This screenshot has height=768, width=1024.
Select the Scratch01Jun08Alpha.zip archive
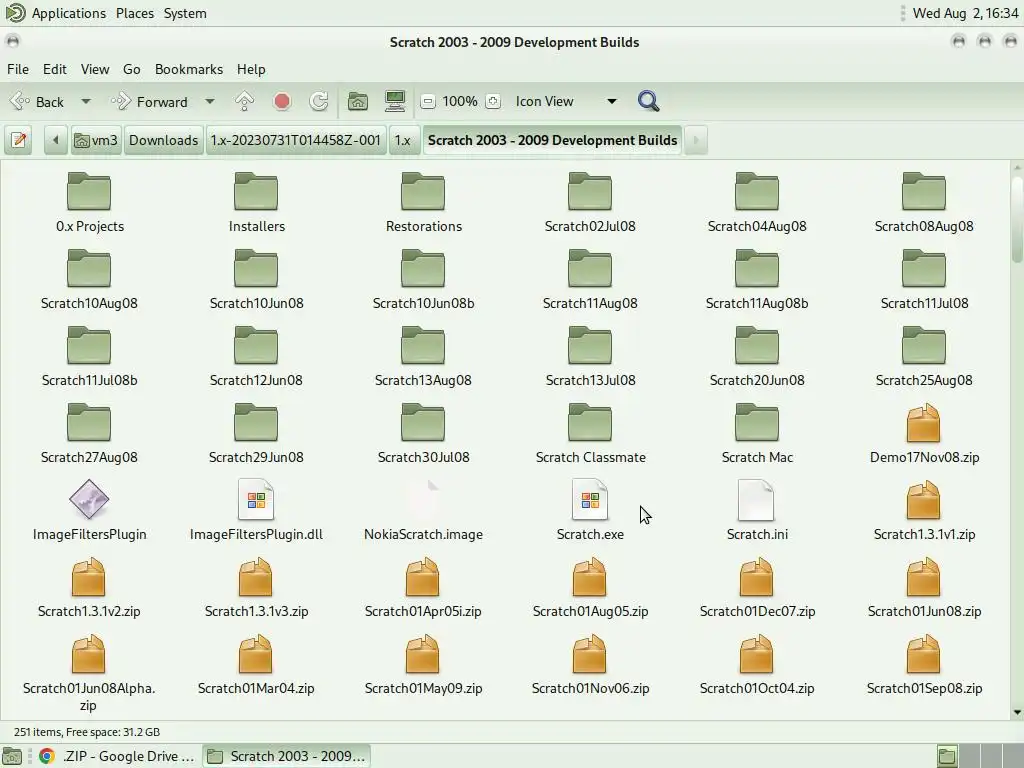tap(89, 673)
